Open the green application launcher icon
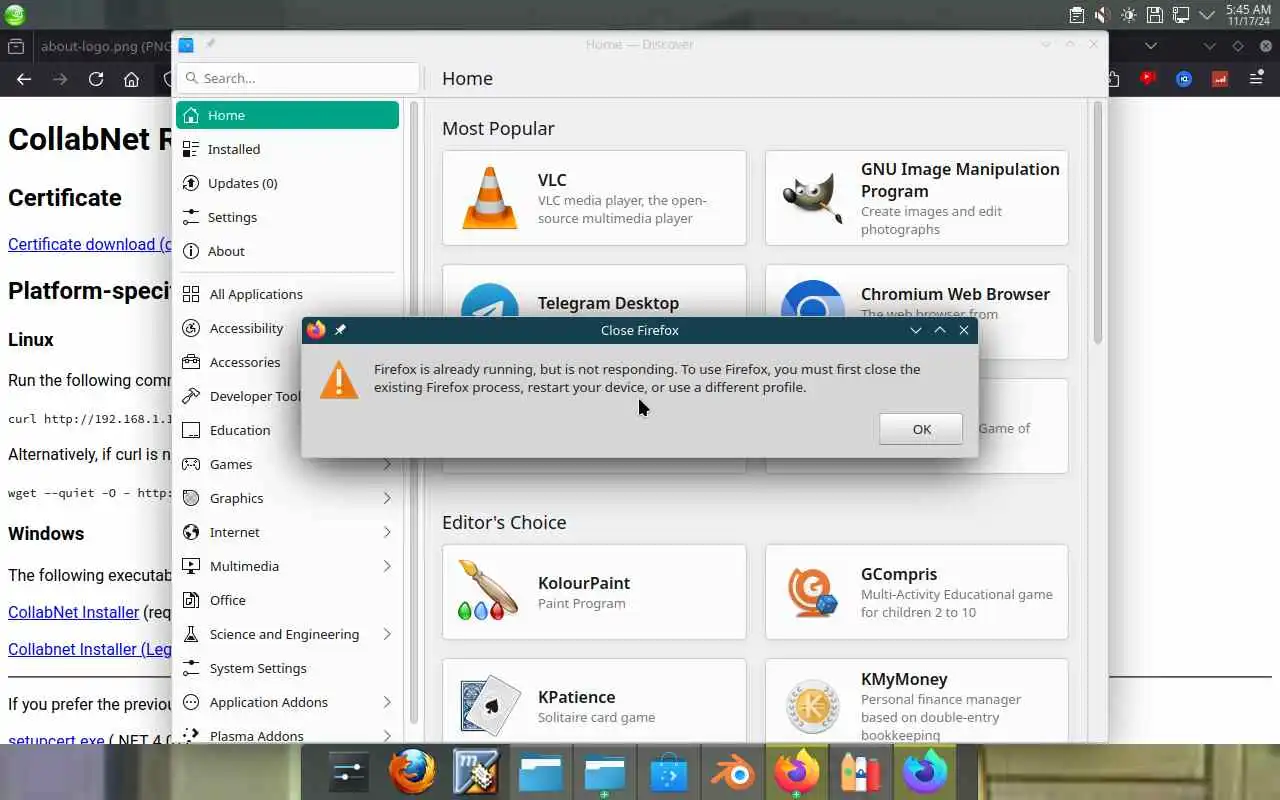The height and width of the screenshot is (800, 1280). [x=15, y=15]
